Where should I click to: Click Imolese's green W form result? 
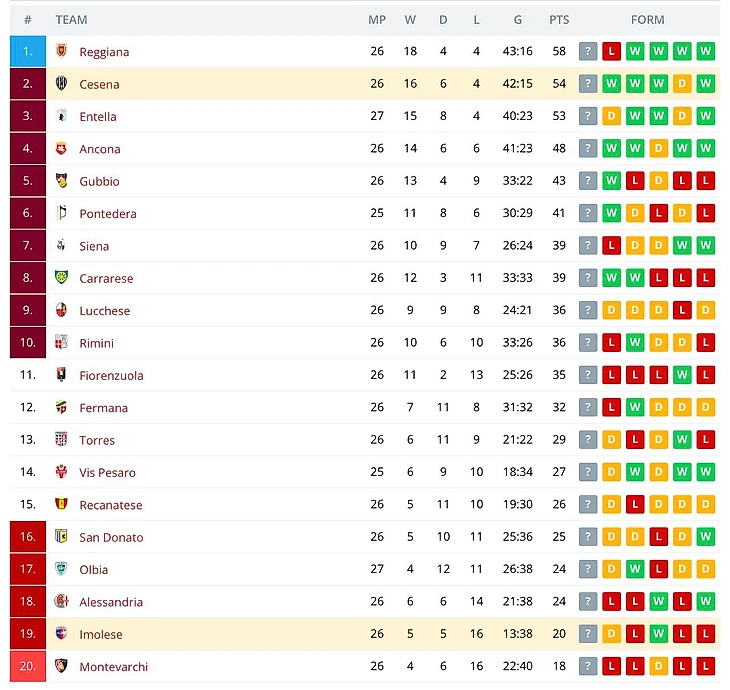coord(658,634)
